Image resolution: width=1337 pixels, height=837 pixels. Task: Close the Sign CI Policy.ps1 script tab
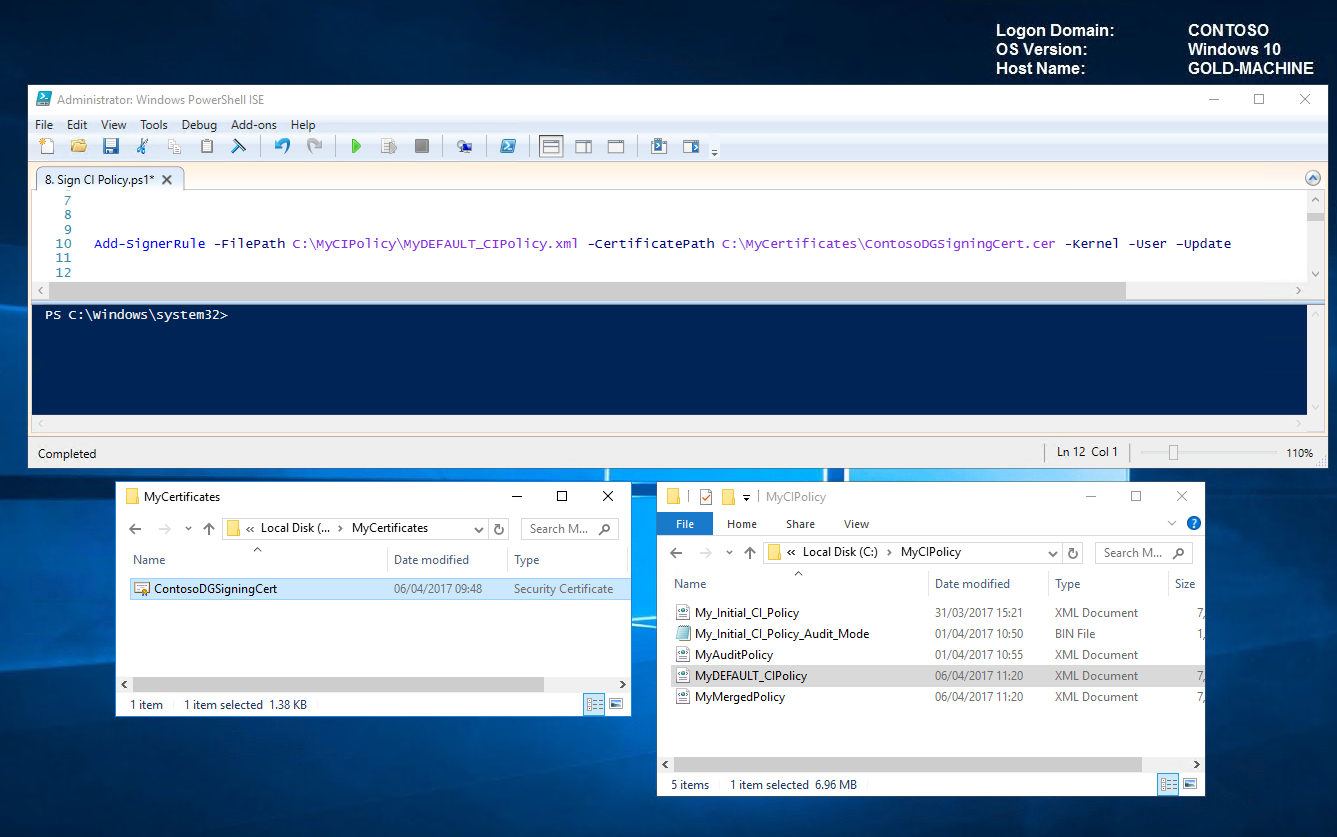(x=167, y=180)
